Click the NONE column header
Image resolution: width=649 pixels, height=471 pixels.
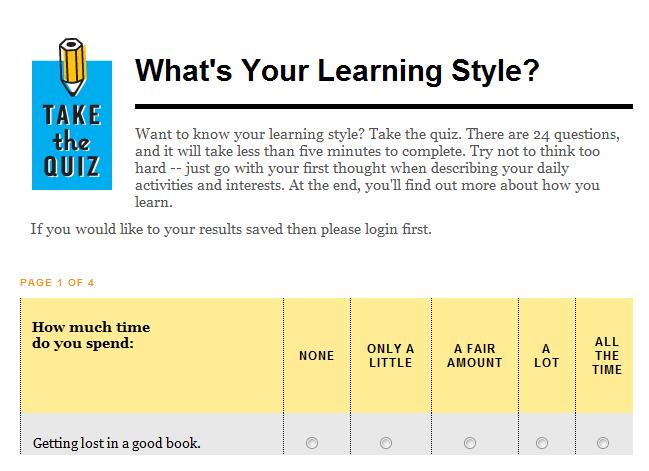[317, 356]
